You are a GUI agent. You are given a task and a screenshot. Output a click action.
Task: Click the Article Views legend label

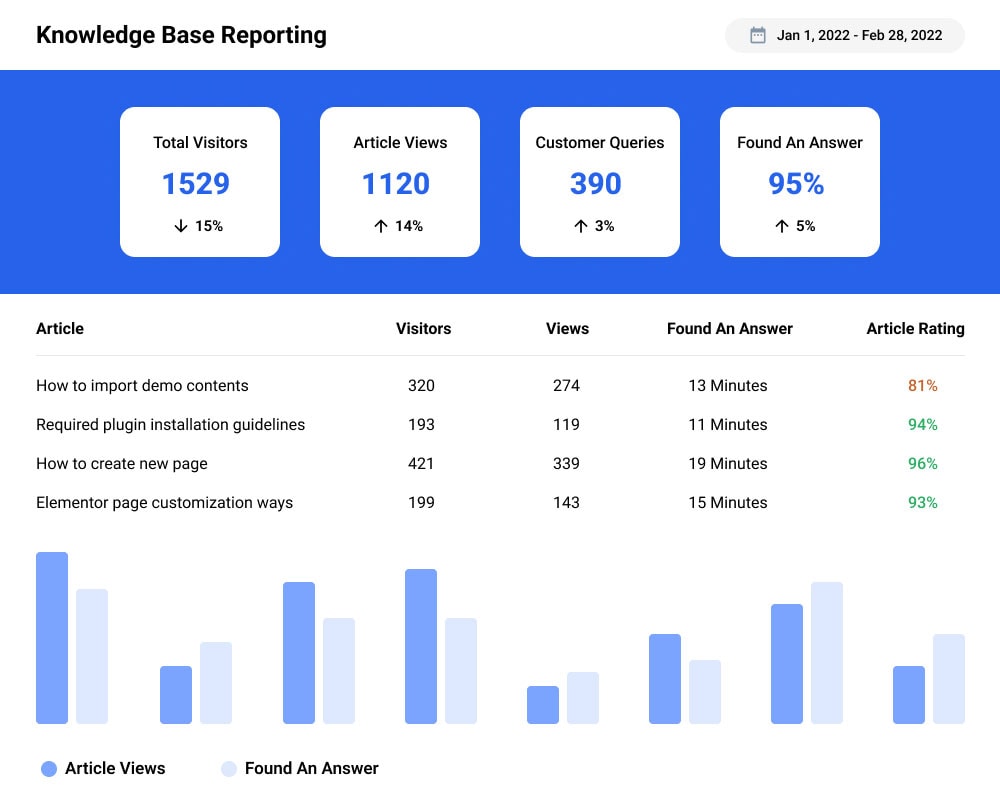(115, 769)
